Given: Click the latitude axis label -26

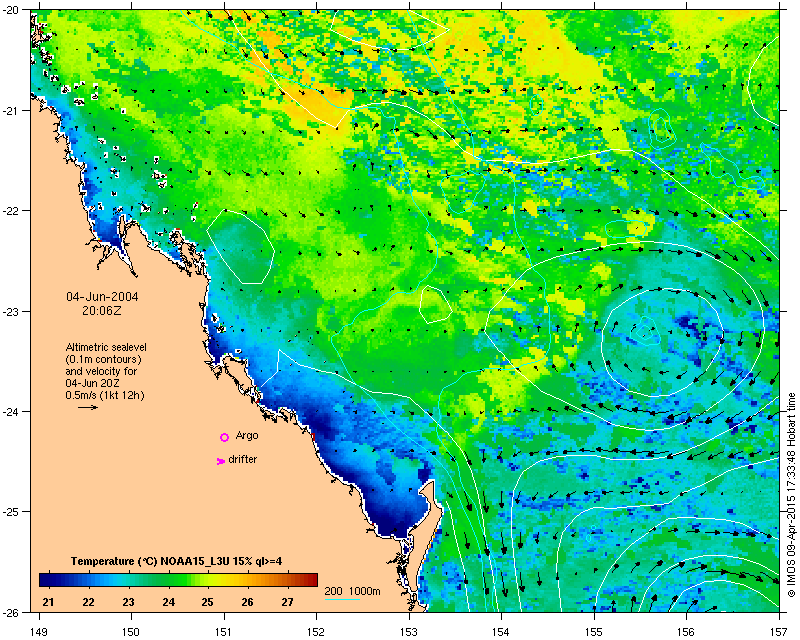Looking at the screenshot, I should coord(11,612).
